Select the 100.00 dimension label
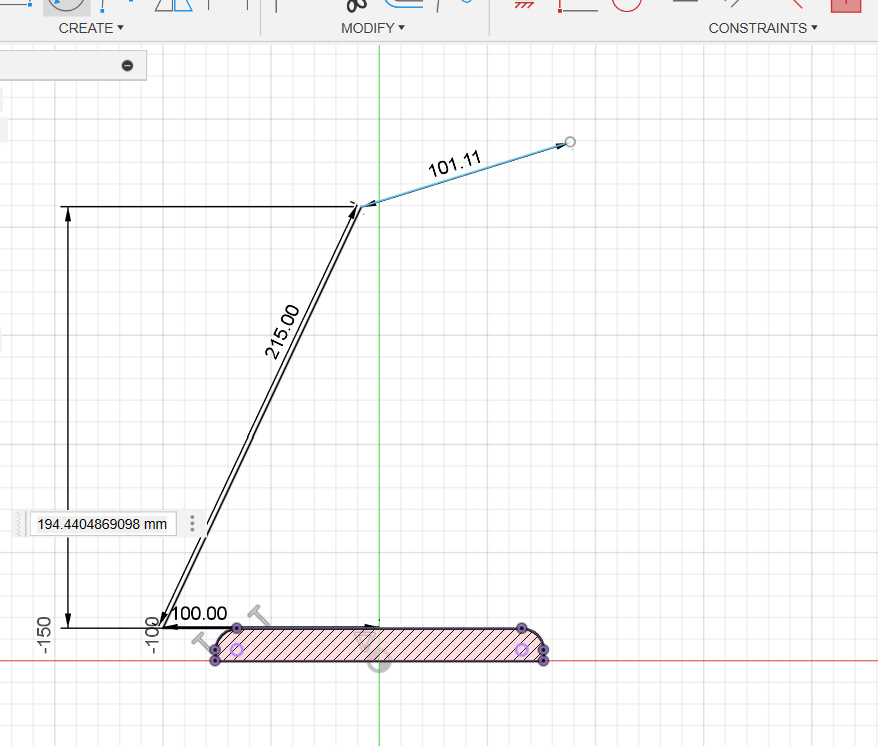 click(199, 613)
